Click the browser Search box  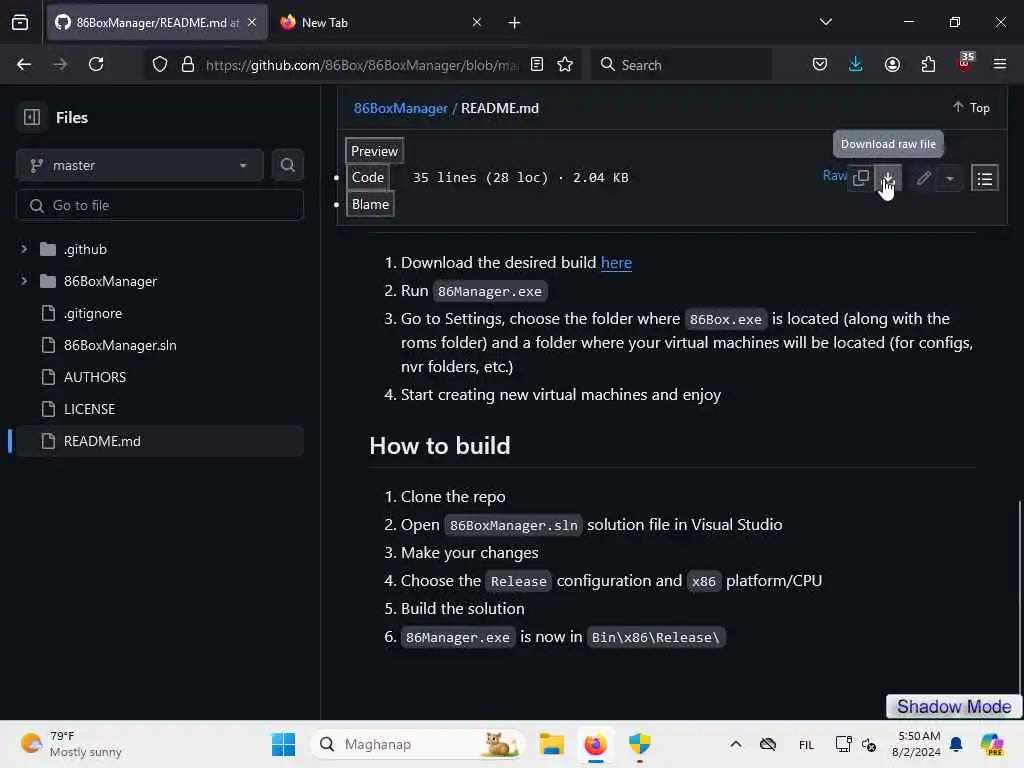[681, 65]
